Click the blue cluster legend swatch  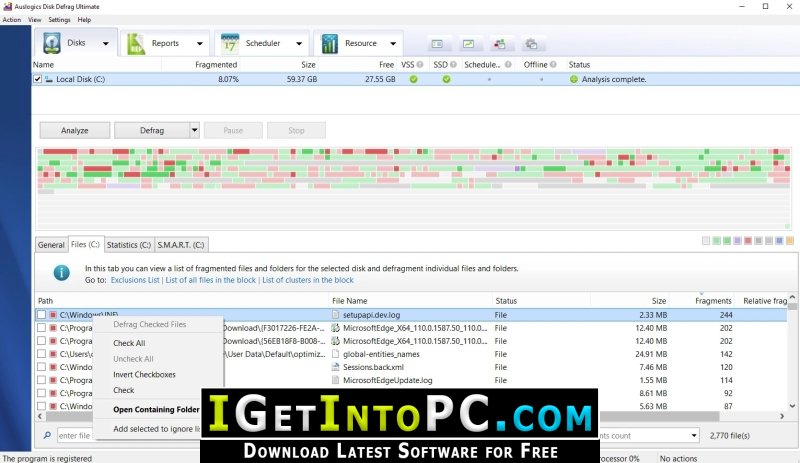pyautogui.click(x=779, y=240)
